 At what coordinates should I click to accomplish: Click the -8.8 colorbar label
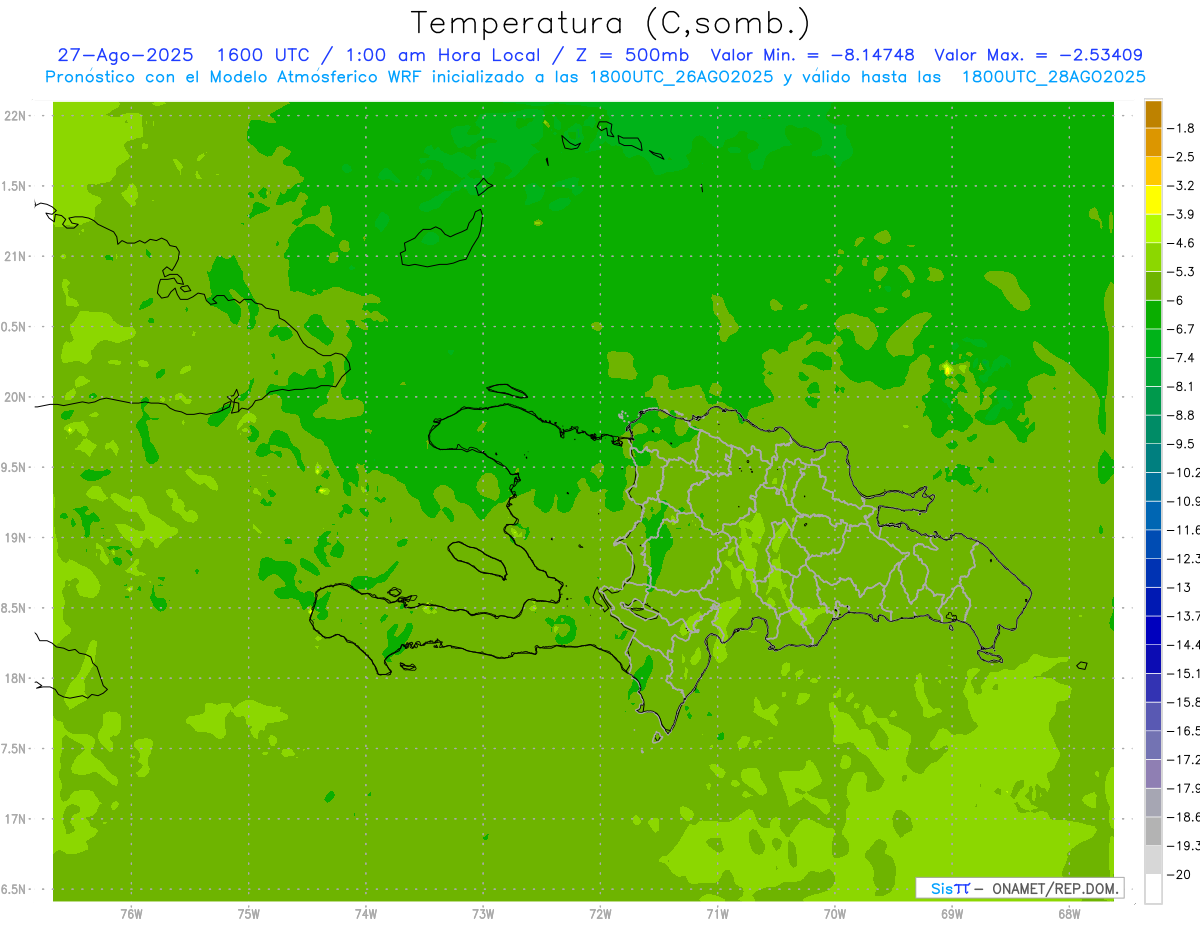click(1181, 415)
